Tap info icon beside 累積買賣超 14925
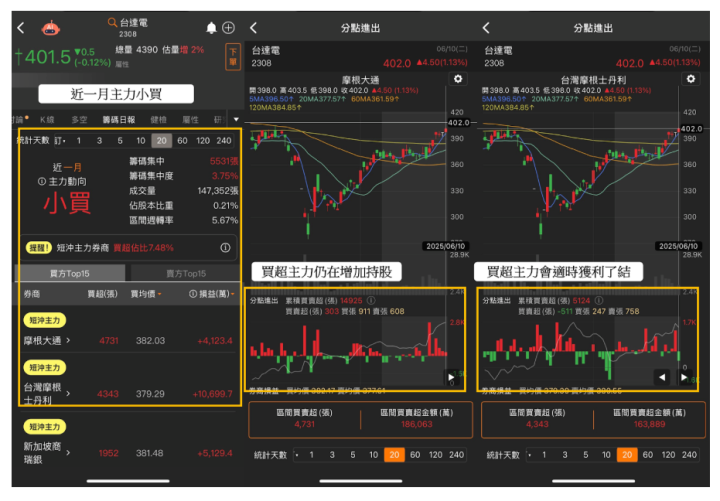The image size is (720, 501). coord(371,300)
